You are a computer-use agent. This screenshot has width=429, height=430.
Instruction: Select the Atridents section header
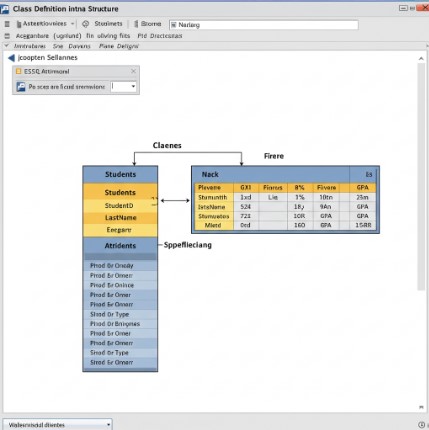[120, 246]
